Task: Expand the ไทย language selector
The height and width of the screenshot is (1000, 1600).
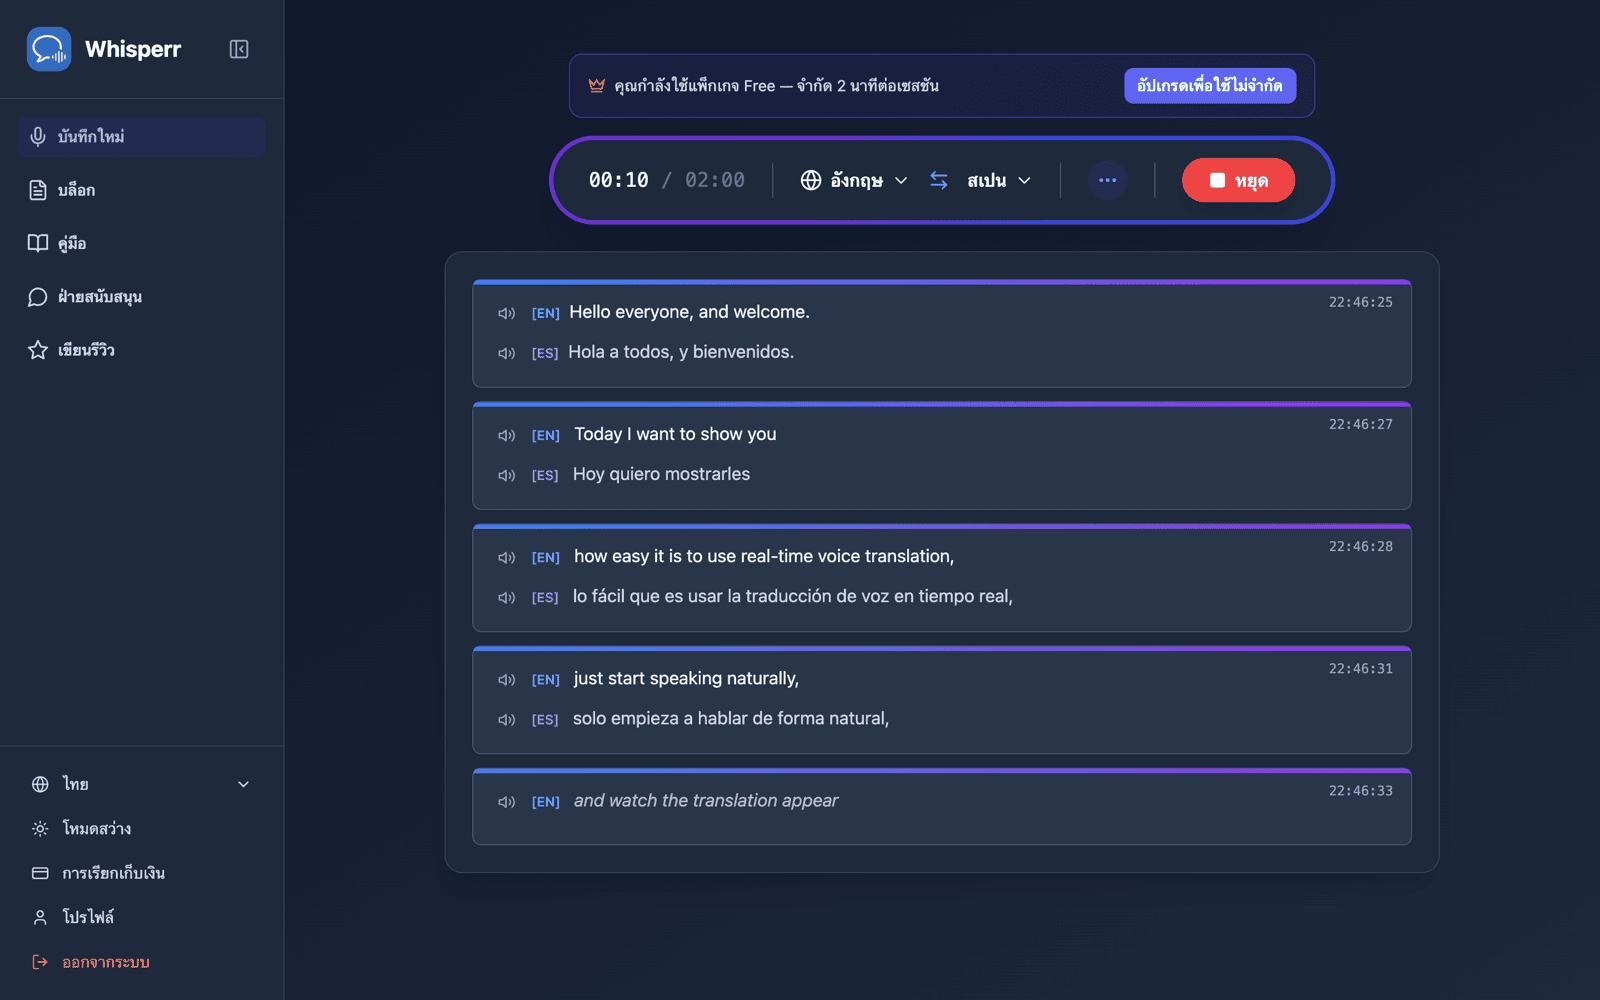Action: [x=141, y=784]
